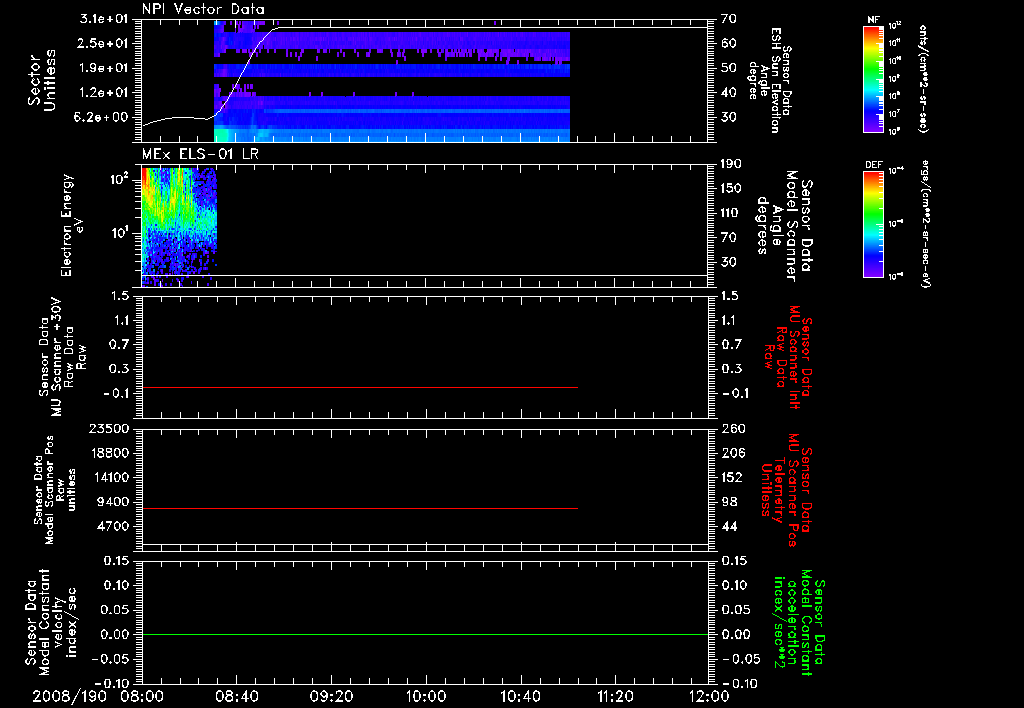Click the "206" telemetry axis tick

[733, 453]
